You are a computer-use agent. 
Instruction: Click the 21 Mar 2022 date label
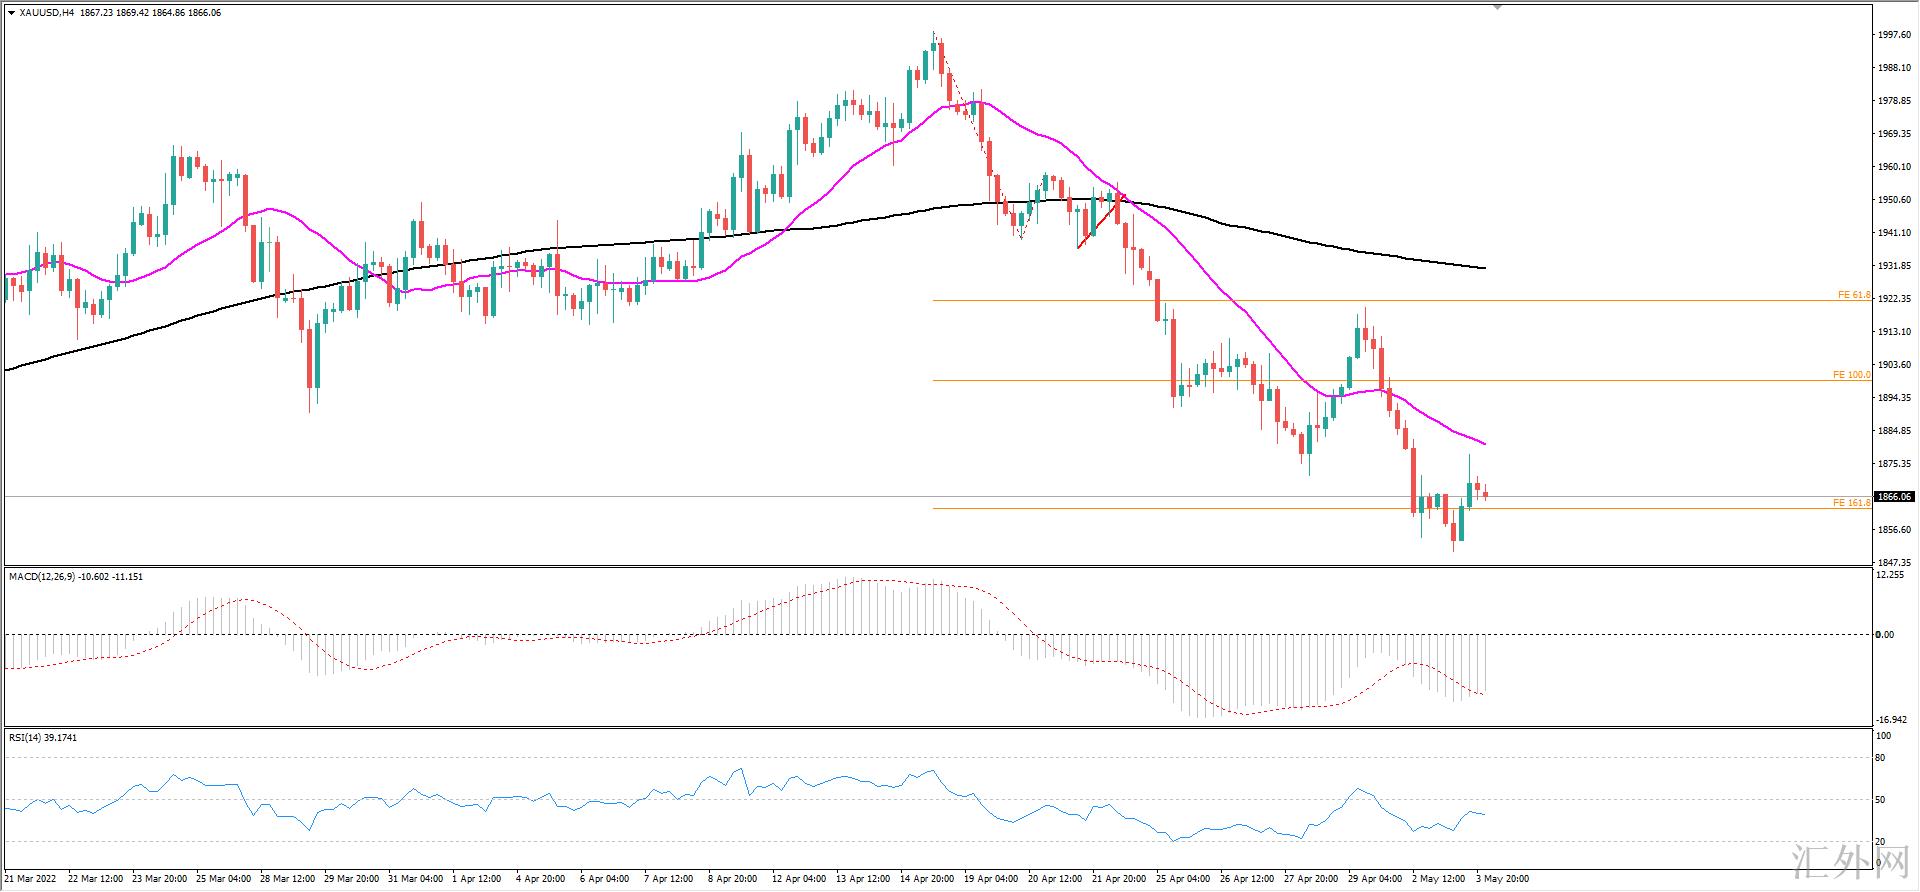[32, 879]
